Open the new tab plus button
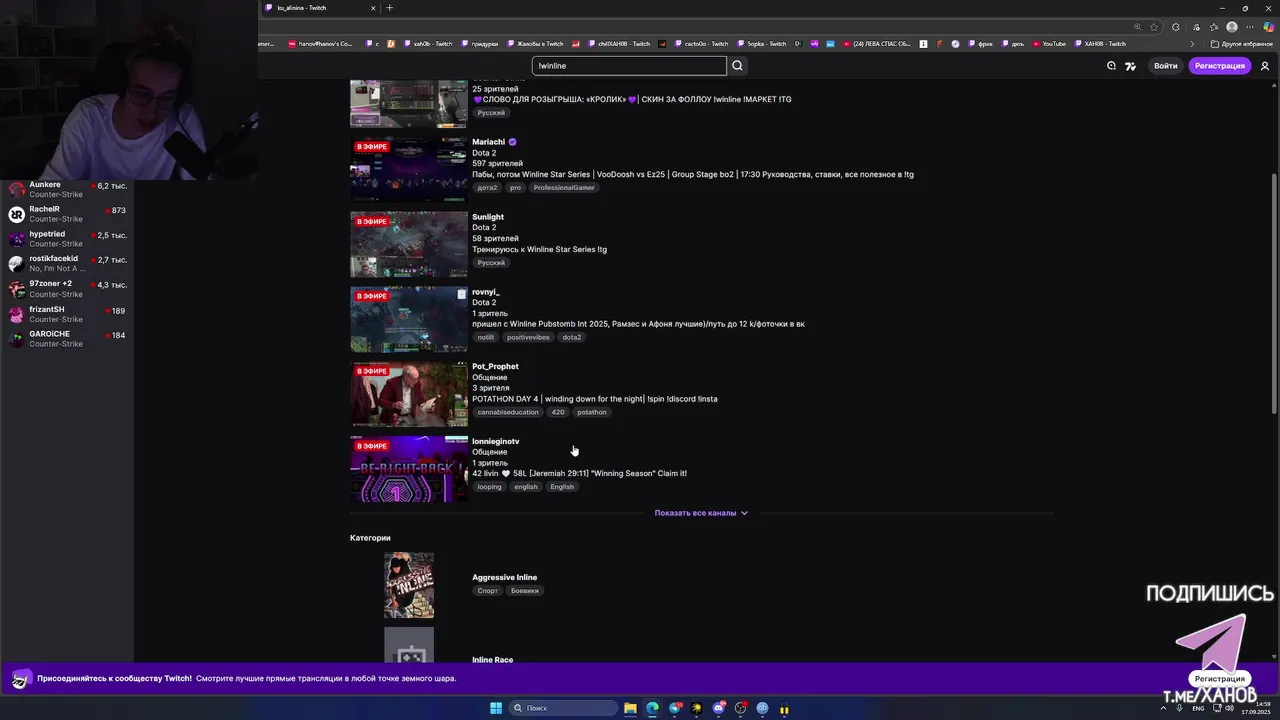The width and height of the screenshot is (1280, 720). (390, 8)
